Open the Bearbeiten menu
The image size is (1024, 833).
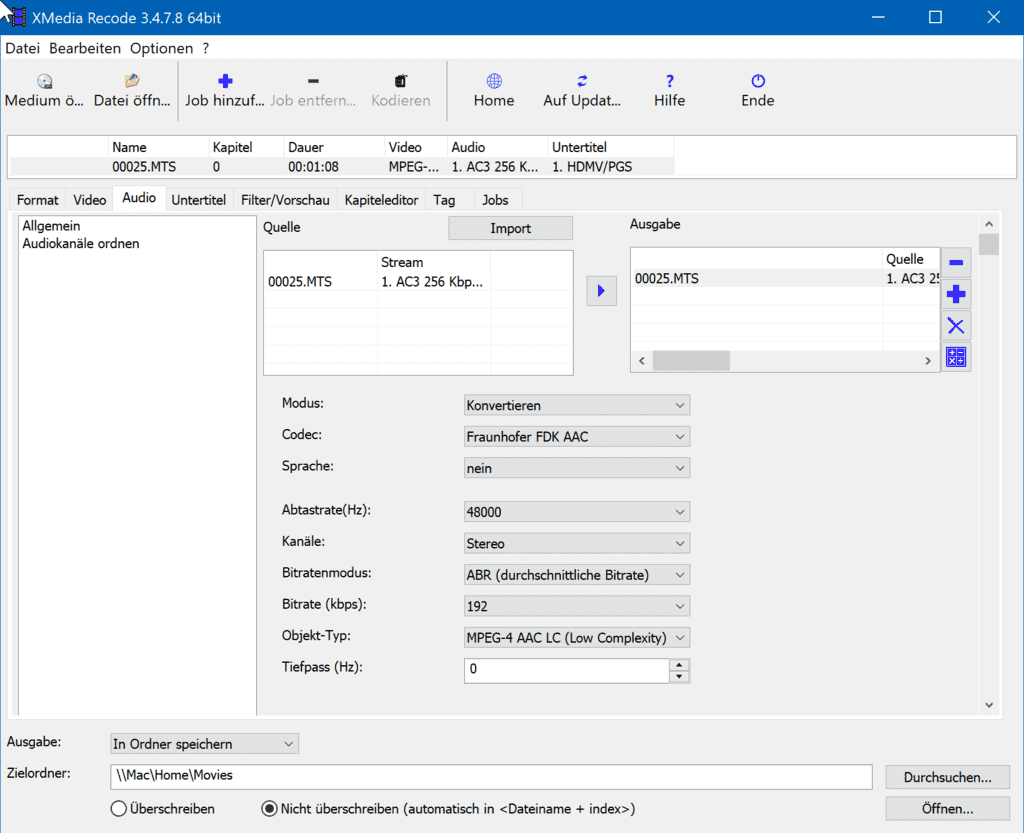coord(85,48)
